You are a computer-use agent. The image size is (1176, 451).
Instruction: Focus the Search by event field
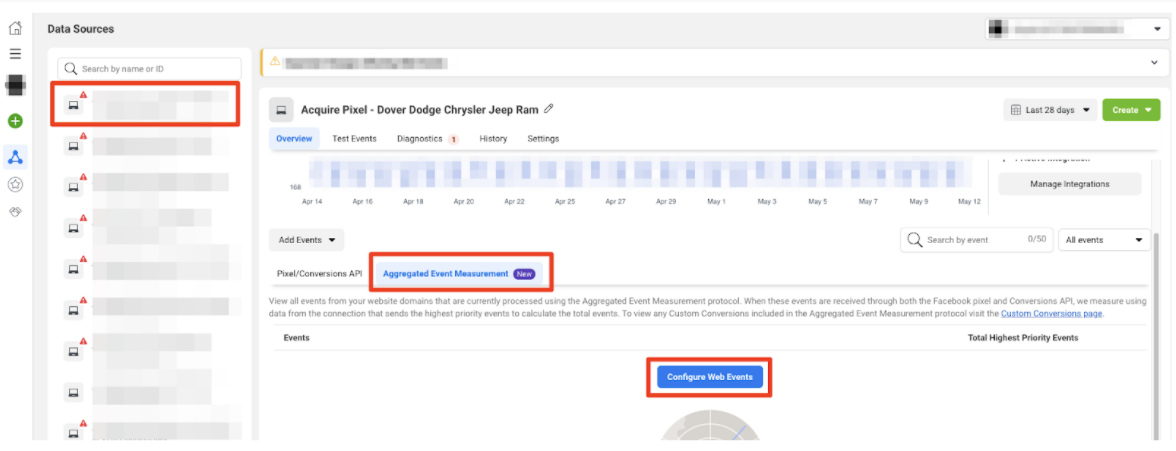(x=976, y=239)
